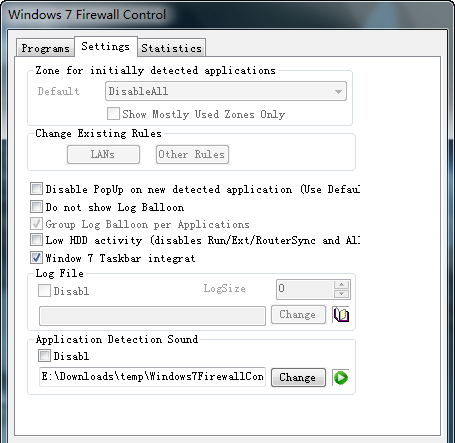Viewport: 455px width, 443px height.
Task: Click the detection sound file path field
Action: click(152, 377)
